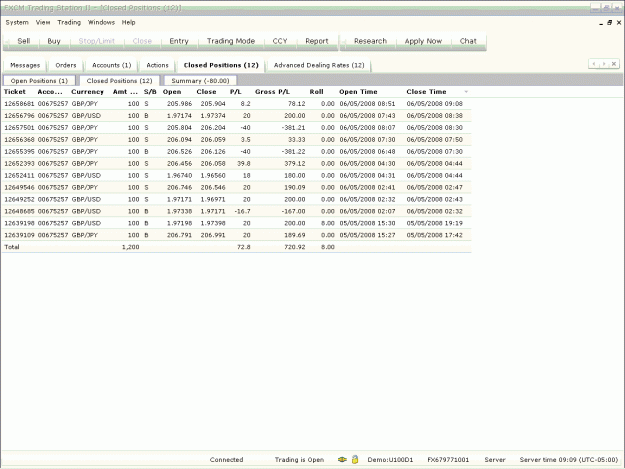Select ticket 12648685 row
625x469 pixels.
(x=236, y=211)
